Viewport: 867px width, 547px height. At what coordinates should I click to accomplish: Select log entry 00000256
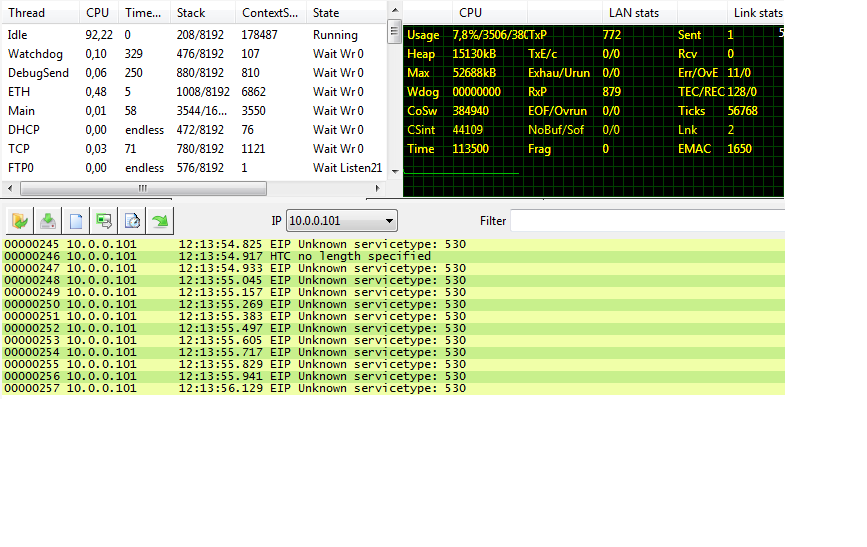(x=394, y=376)
